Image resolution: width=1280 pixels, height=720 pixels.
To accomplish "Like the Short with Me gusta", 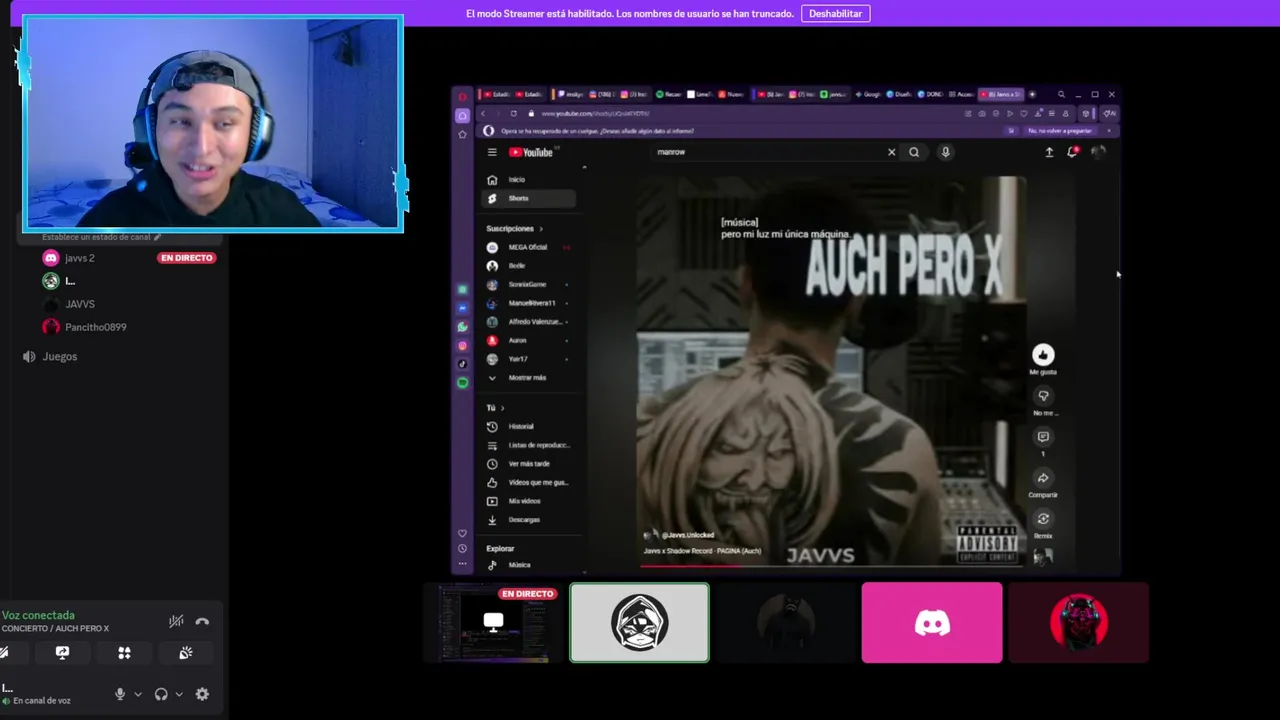I will pyautogui.click(x=1043, y=355).
